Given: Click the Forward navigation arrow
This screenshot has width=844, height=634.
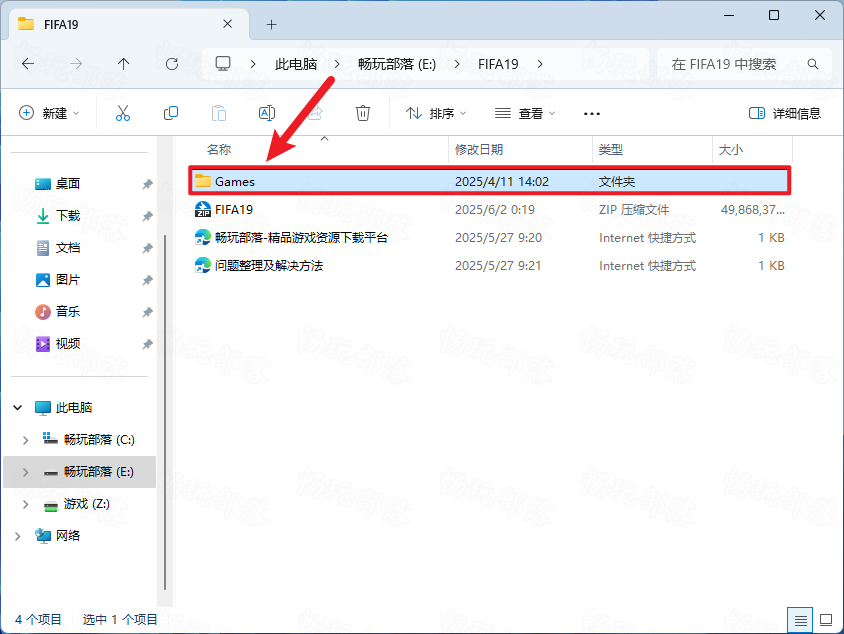Looking at the screenshot, I should [x=76, y=64].
